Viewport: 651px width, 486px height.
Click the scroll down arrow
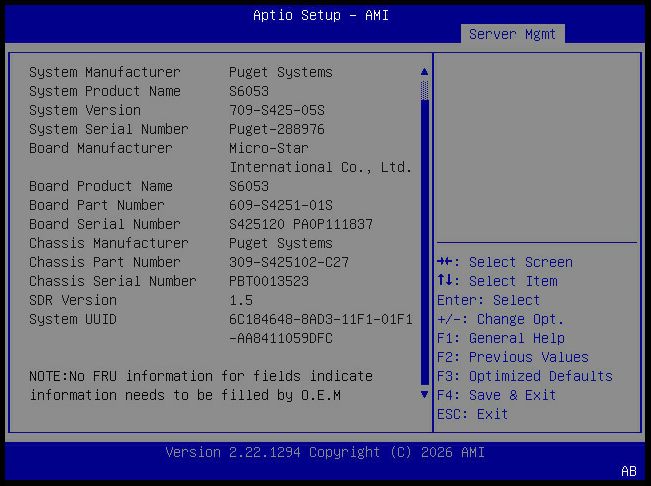click(424, 394)
